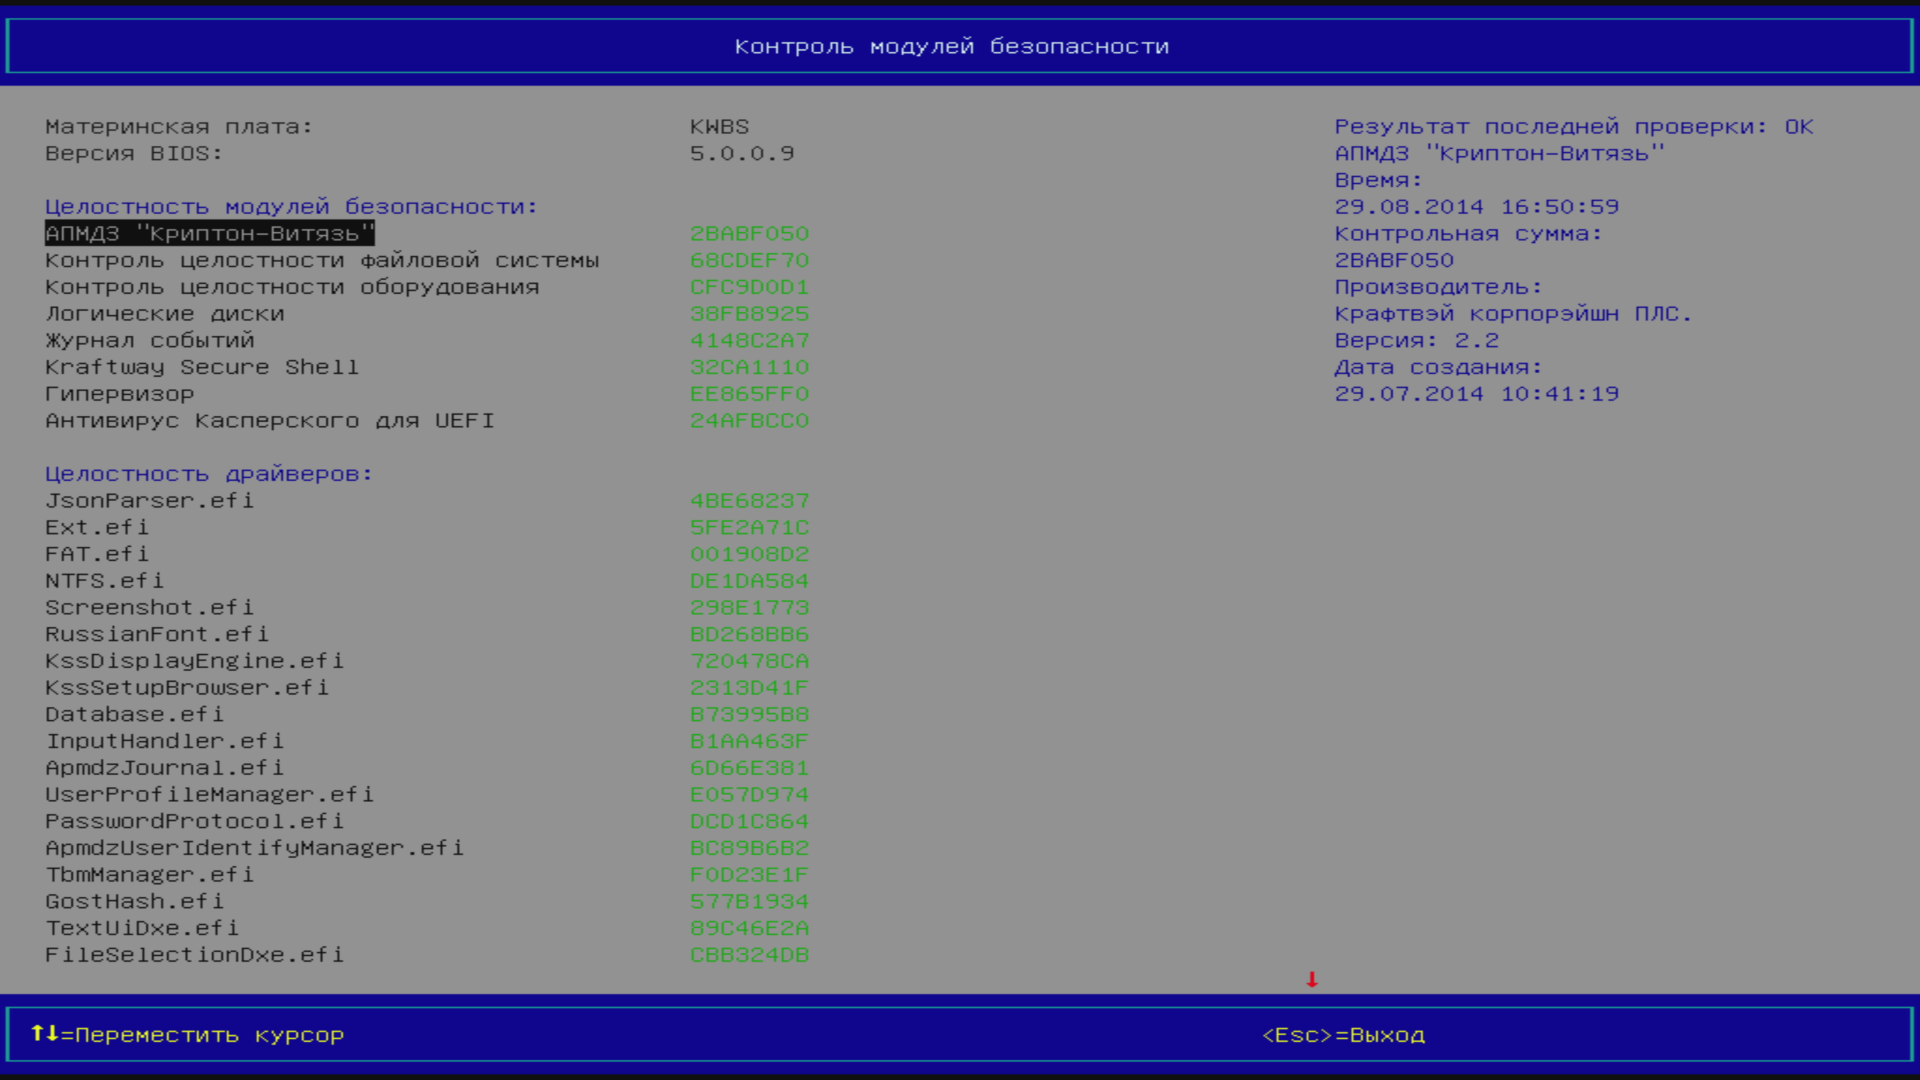Select FileSelectionDxe.efi at list bottom
Screen dimensions: 1920x1080
click(x=194, y=955)
